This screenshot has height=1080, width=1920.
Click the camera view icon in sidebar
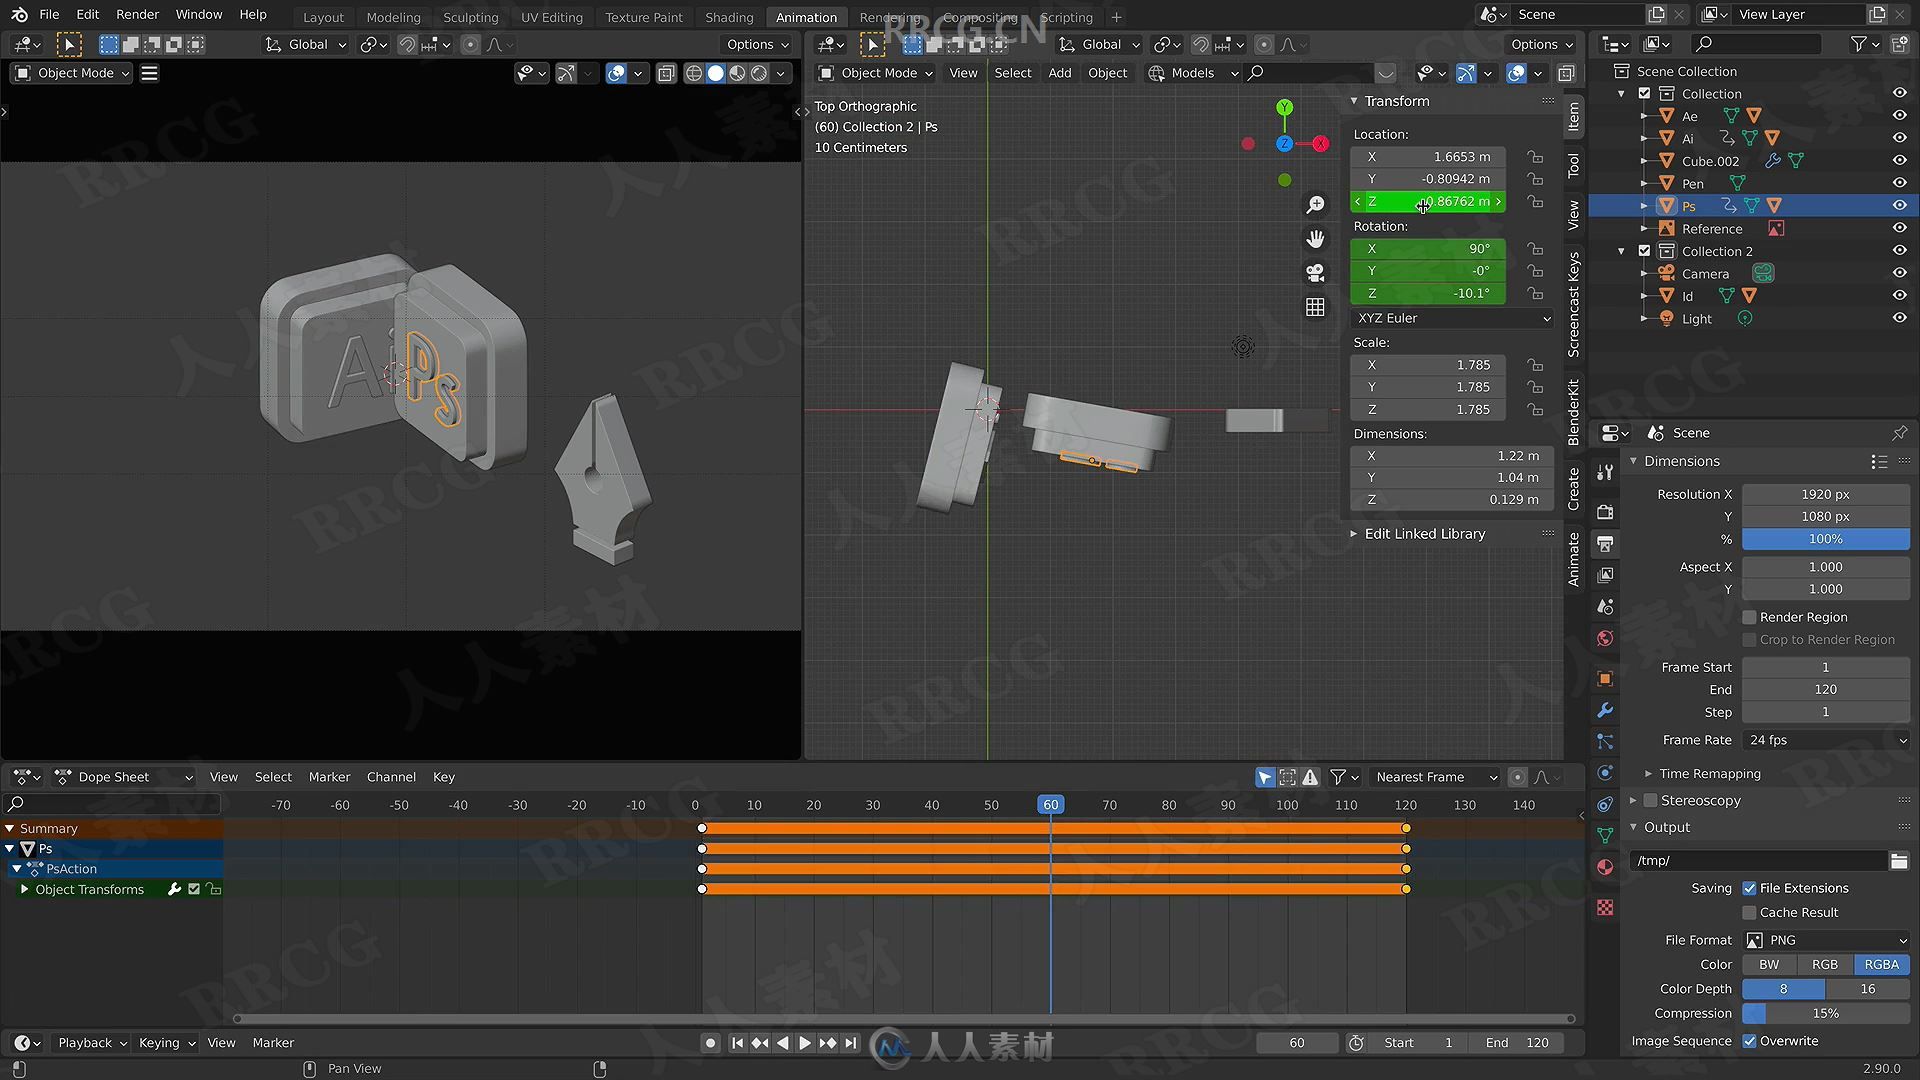[x=1315, y=272]
